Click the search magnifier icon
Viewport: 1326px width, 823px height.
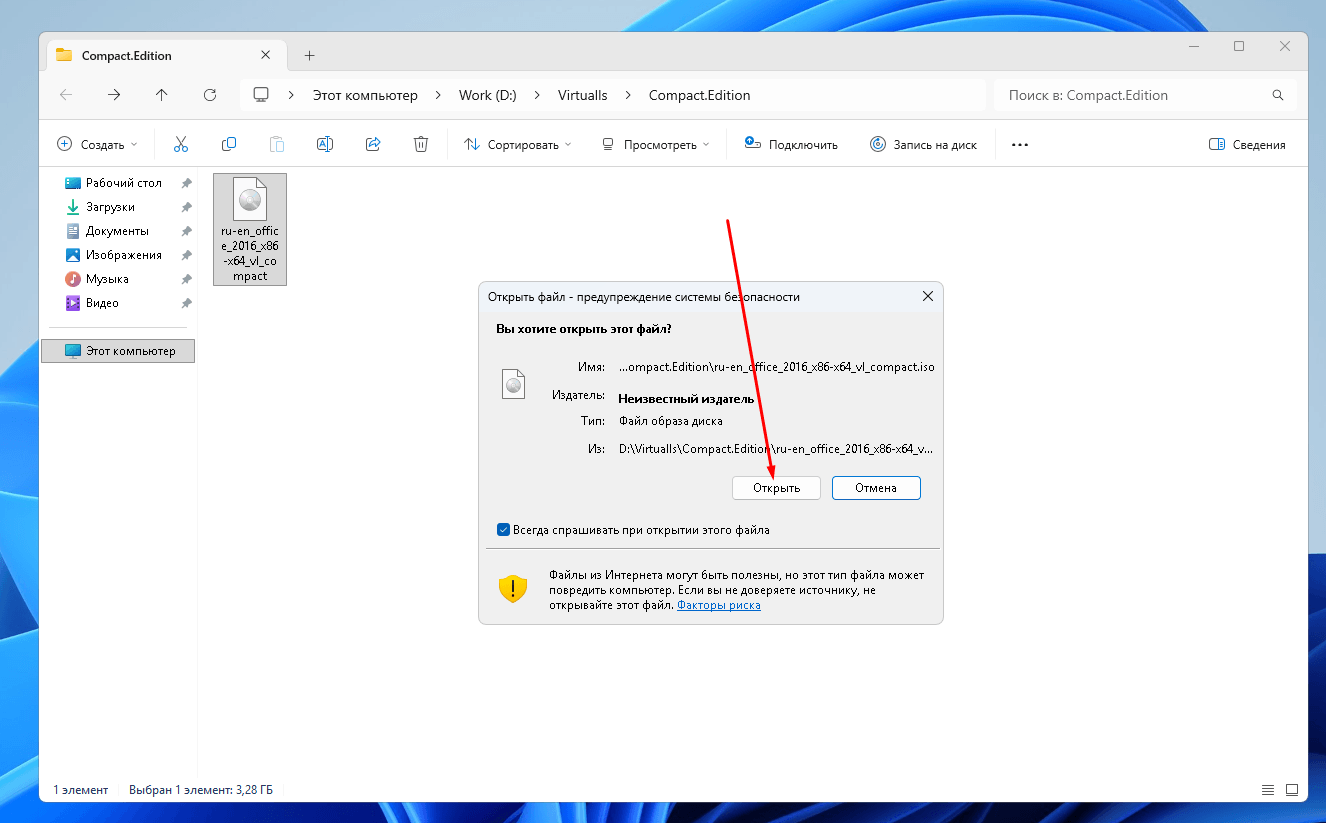point(1277,95)
